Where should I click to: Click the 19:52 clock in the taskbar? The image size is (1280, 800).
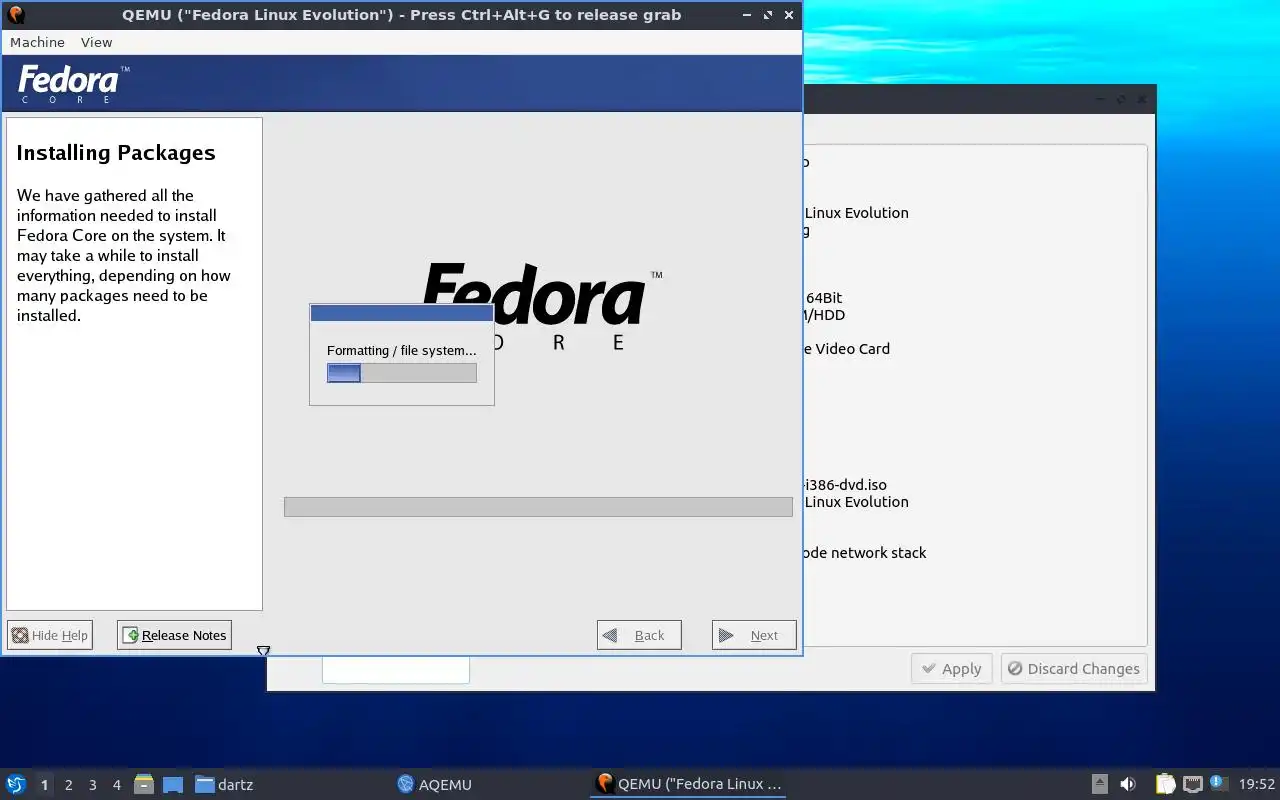click(x=1257, y=784)
